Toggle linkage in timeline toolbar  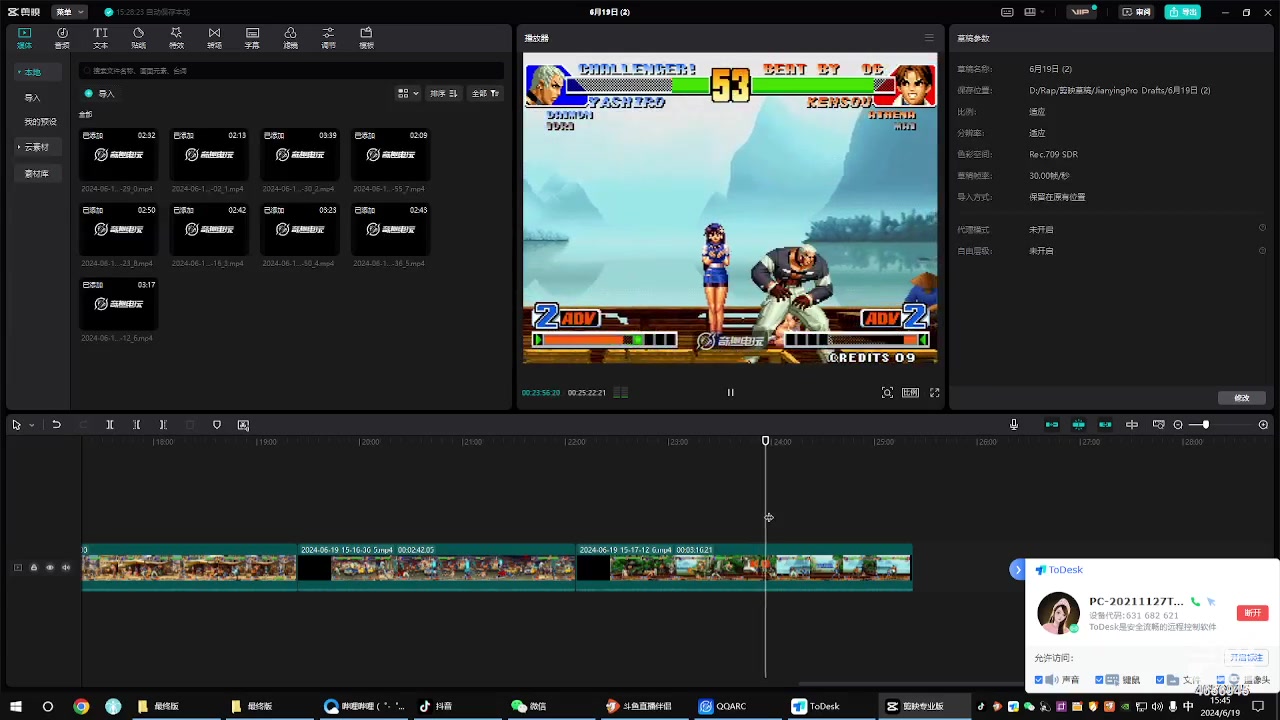(x=1105, y=425)
